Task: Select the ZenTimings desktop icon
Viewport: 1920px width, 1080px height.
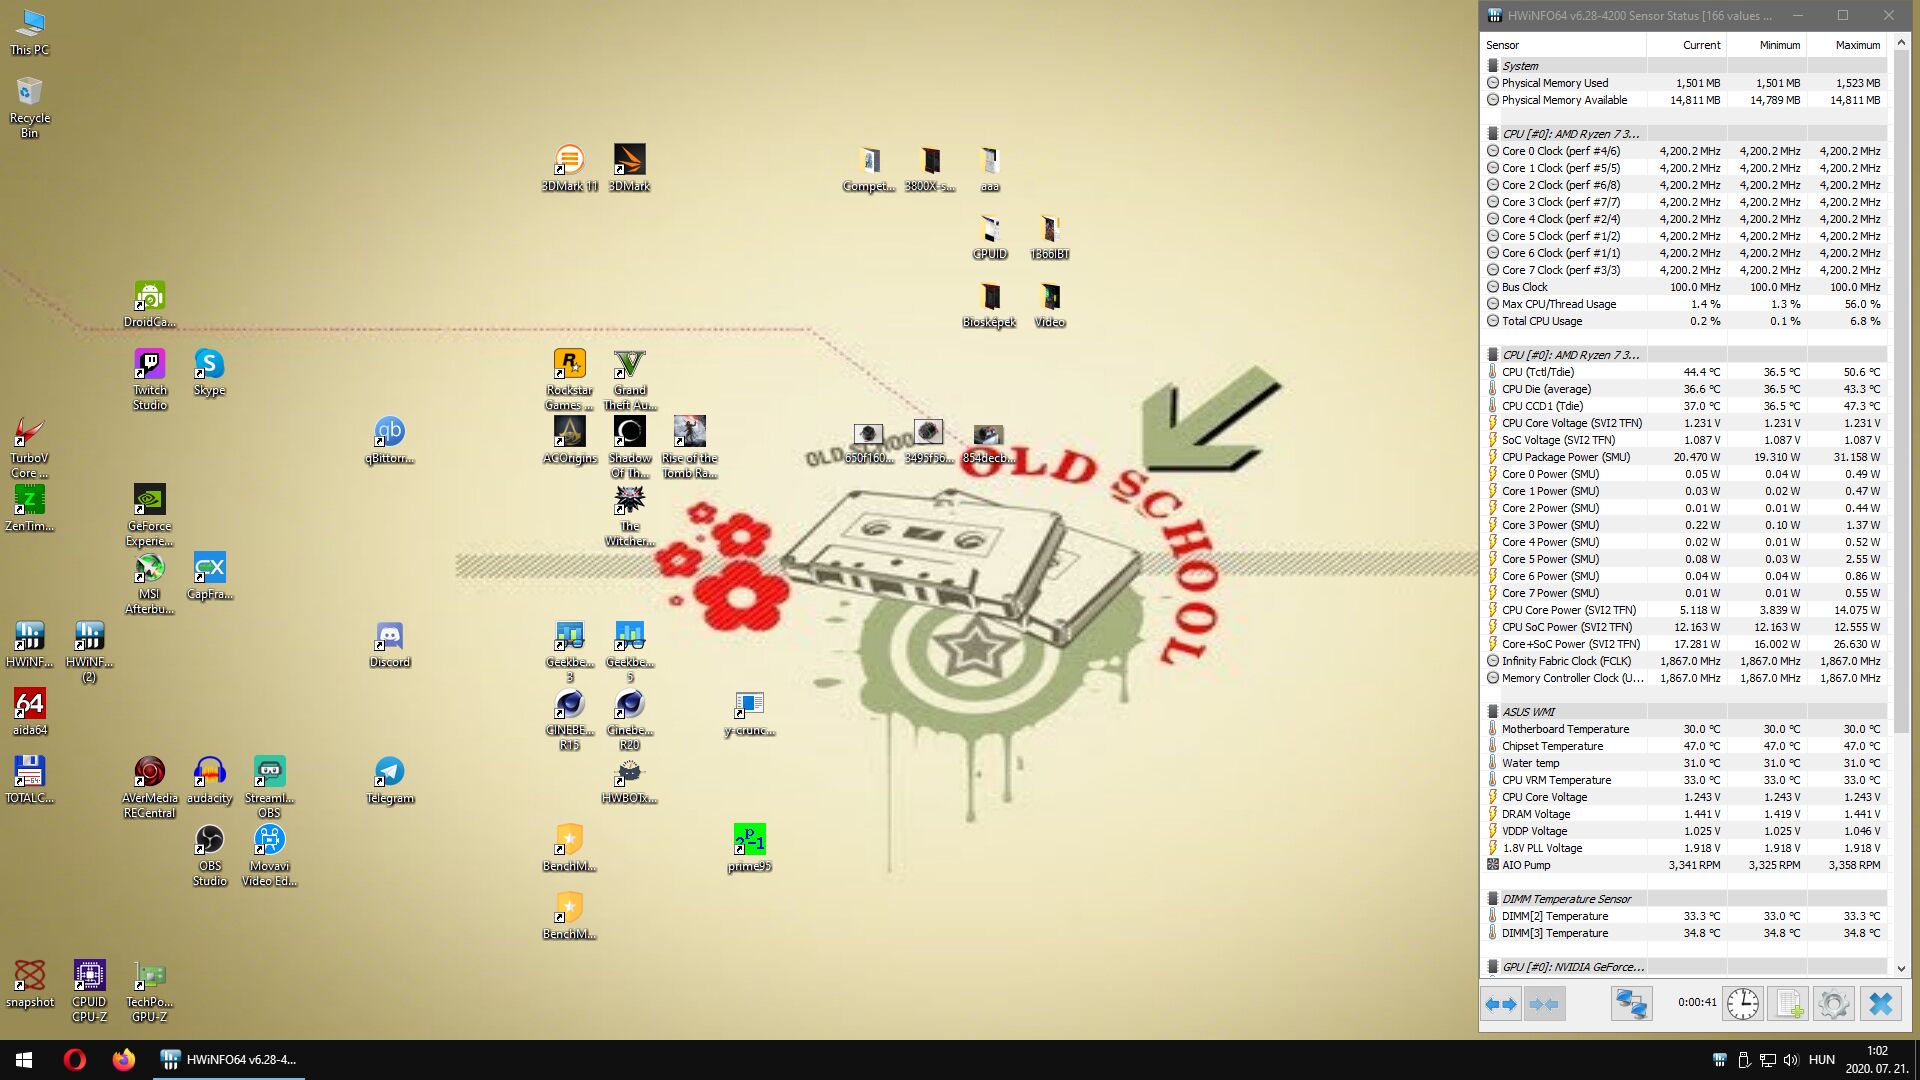Action: click(x=29, y=509)
